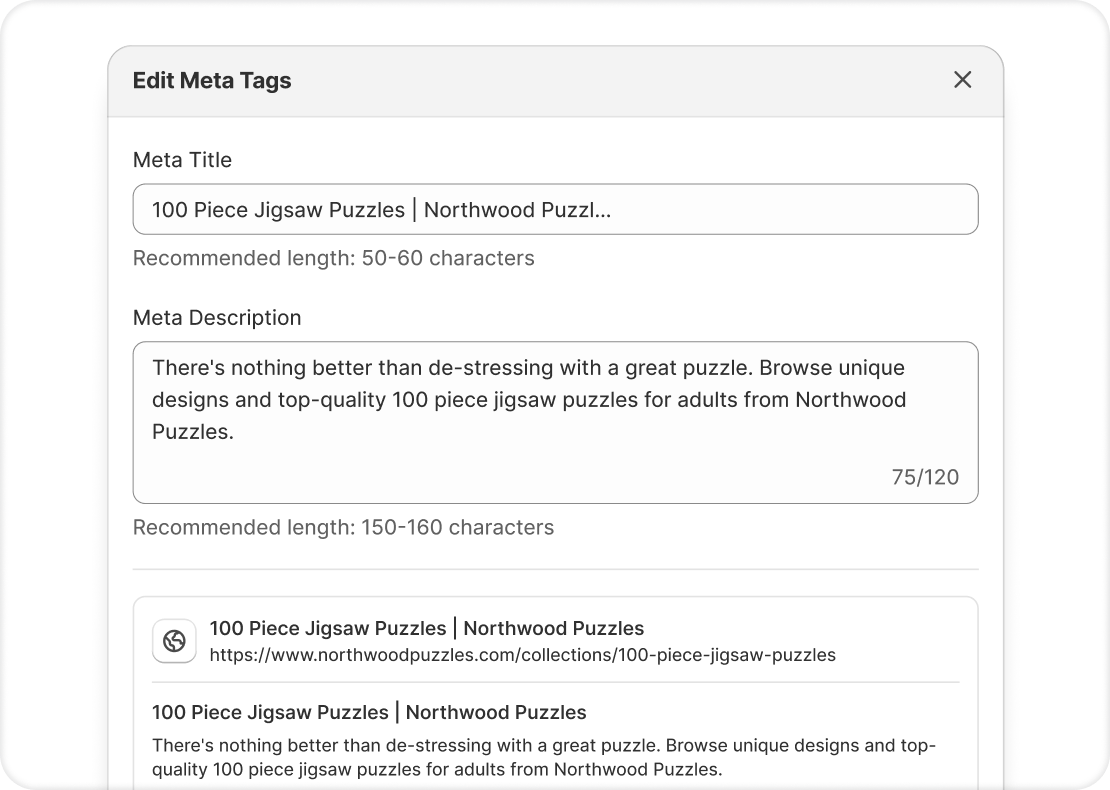This screenshot has width=1110, height=790.
Task: Click the 'Edit Meta Tags' dialog heading
Action: pyautogui.click(x=212, y=81)
